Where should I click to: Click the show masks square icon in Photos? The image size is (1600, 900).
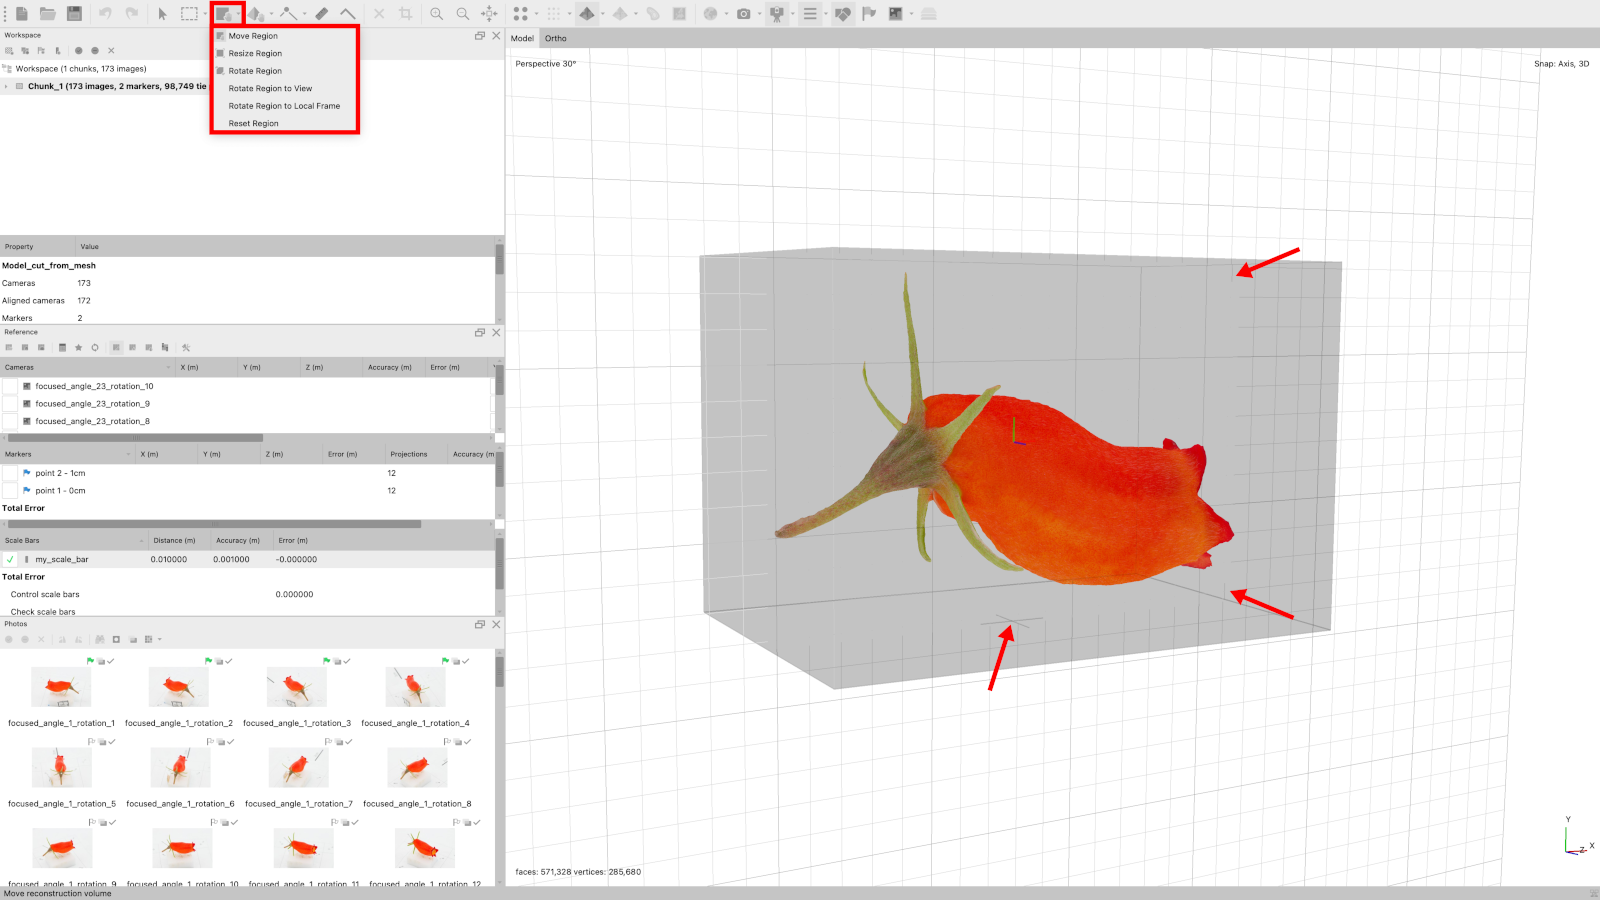coord(116,639)
